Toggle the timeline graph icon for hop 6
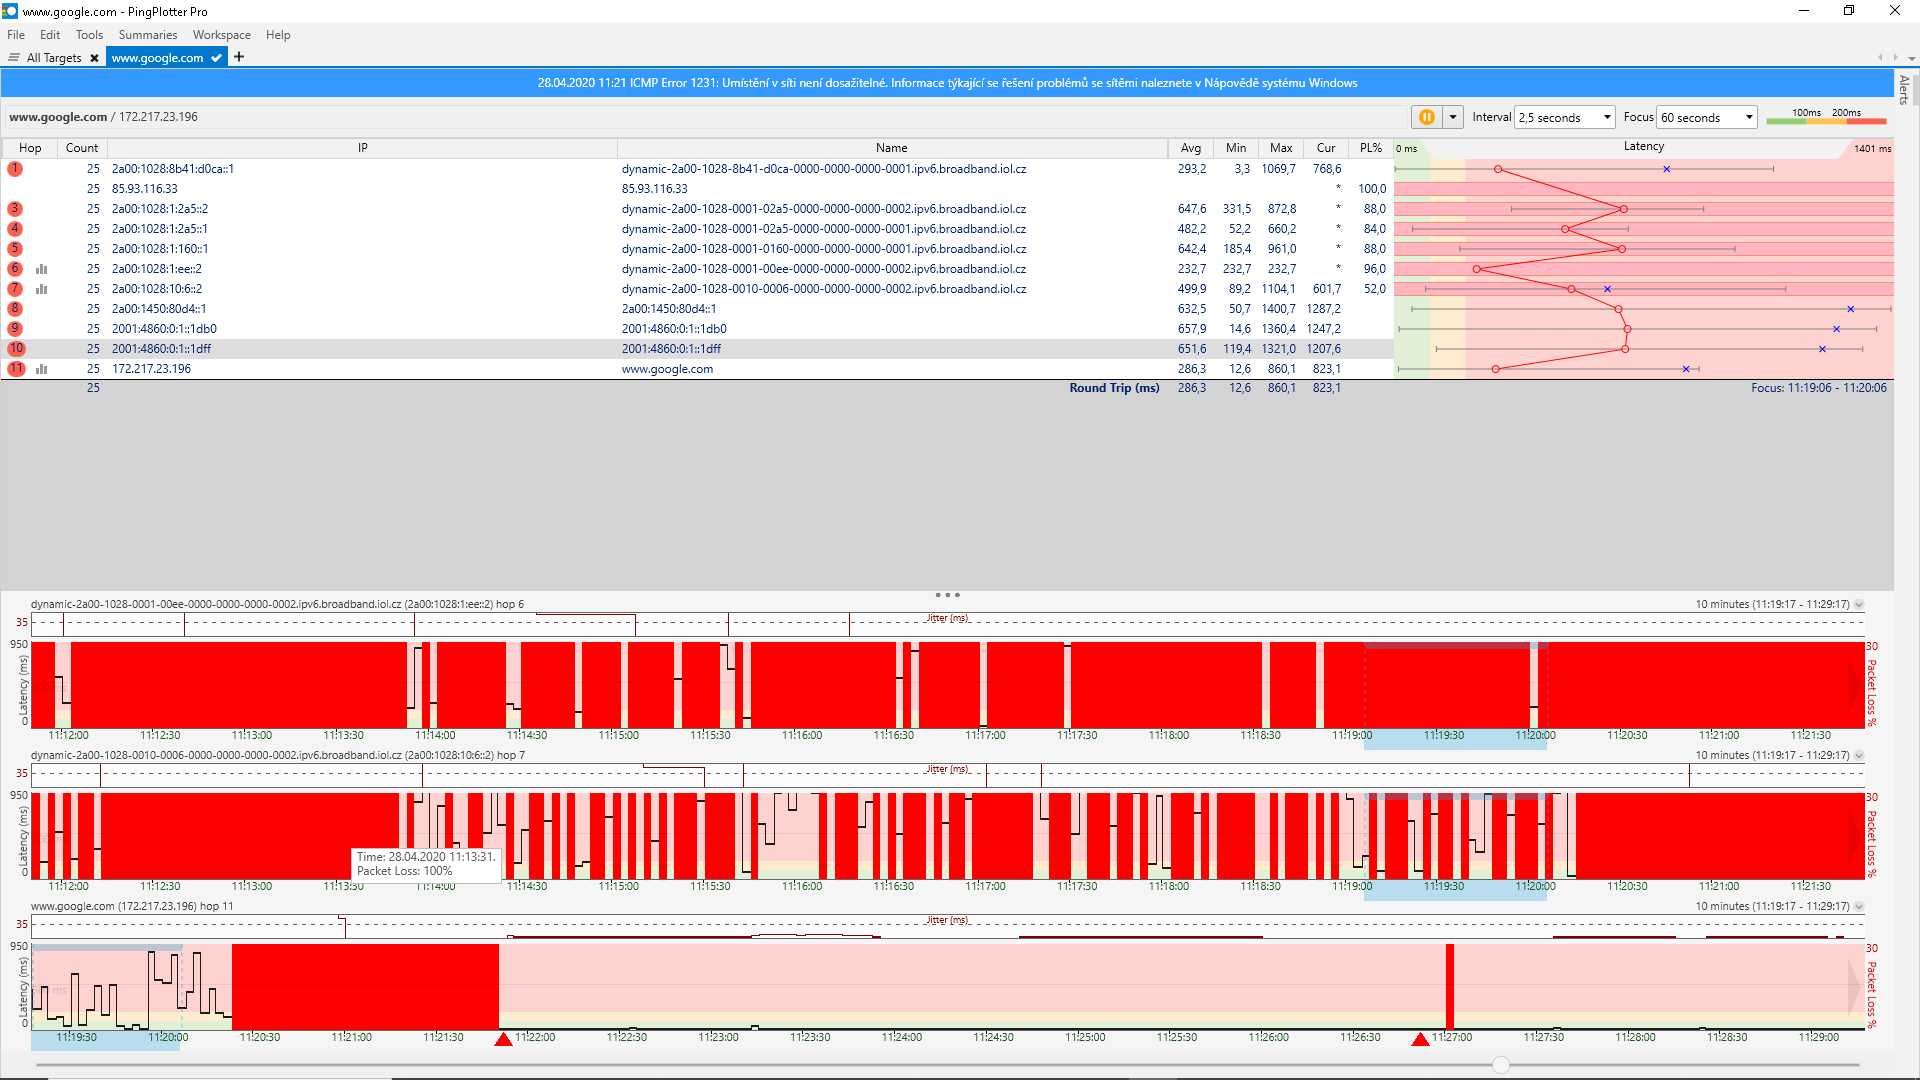The image size is (1920, 1080). click(42, 269)
